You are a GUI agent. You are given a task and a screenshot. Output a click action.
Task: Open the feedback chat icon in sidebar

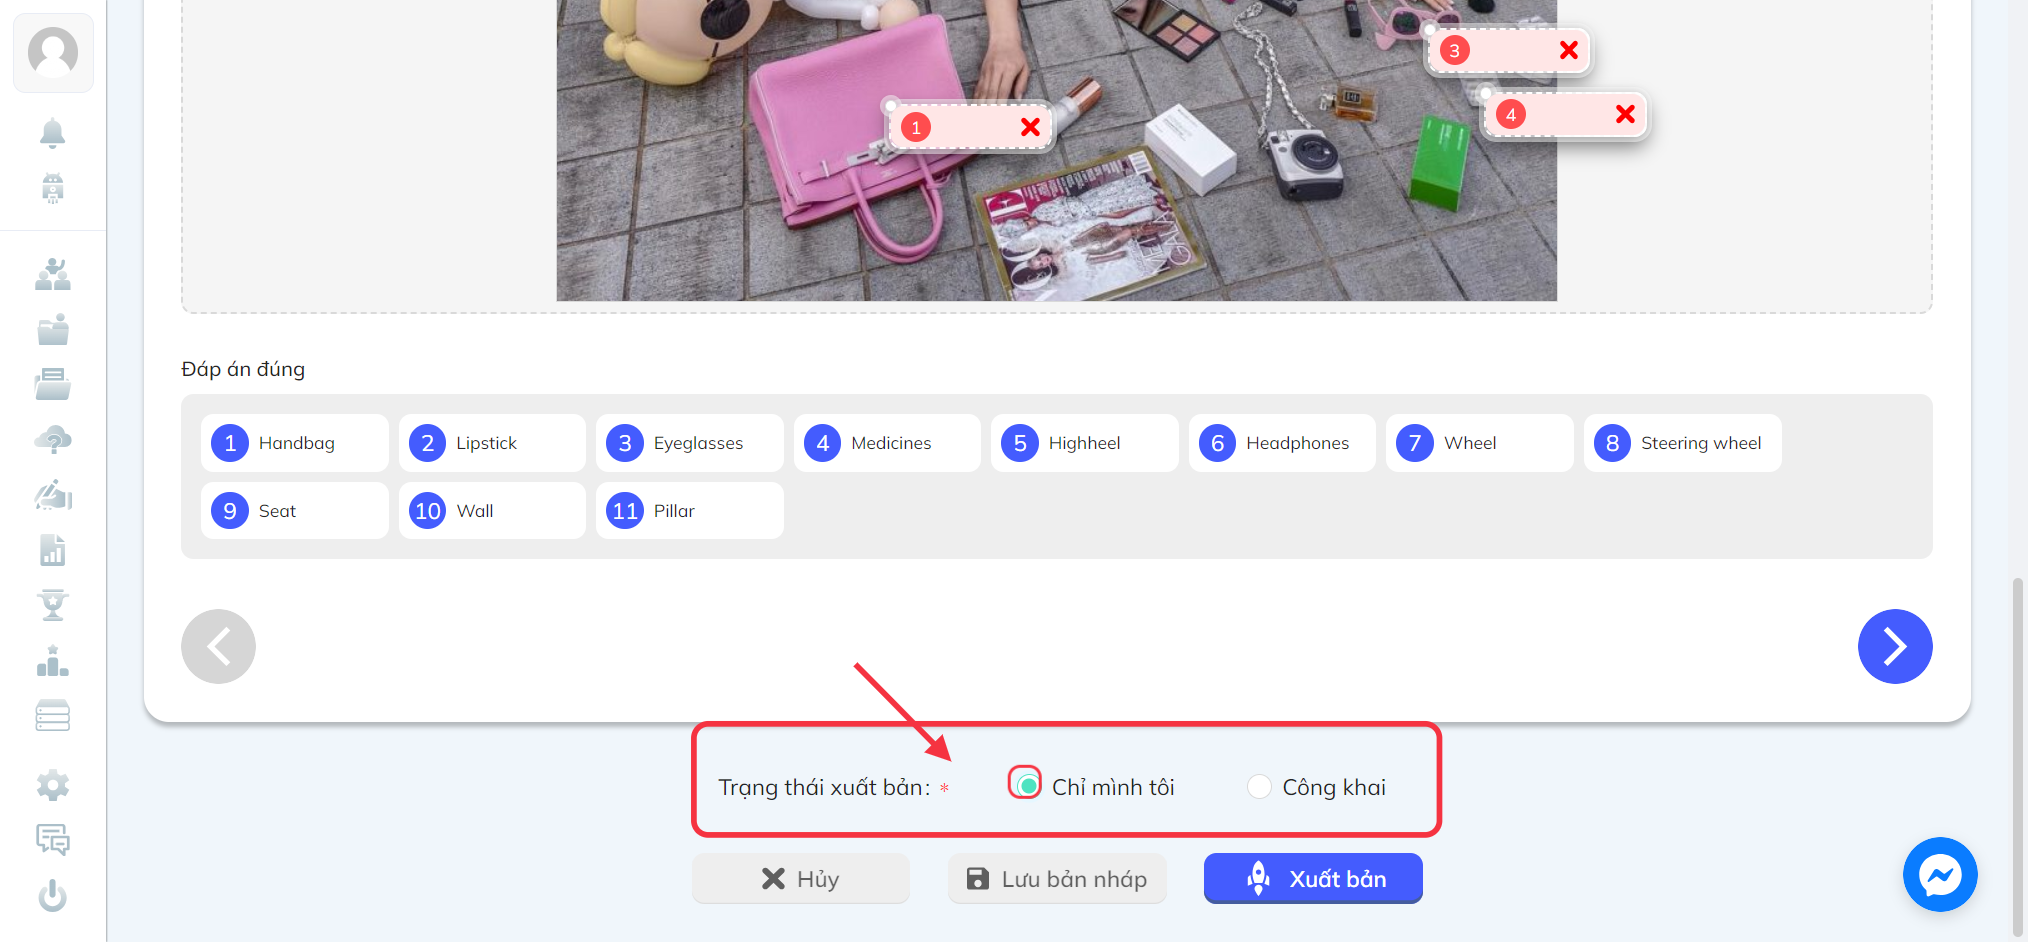point(53,840)
